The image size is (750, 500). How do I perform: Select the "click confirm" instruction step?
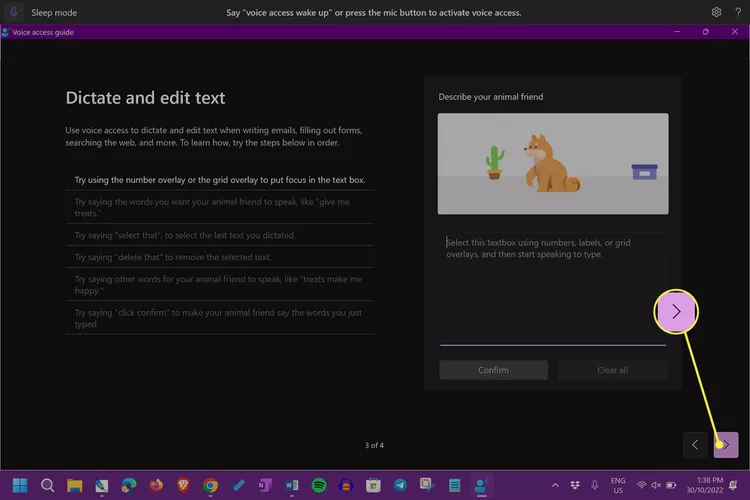tap(220, 318)
